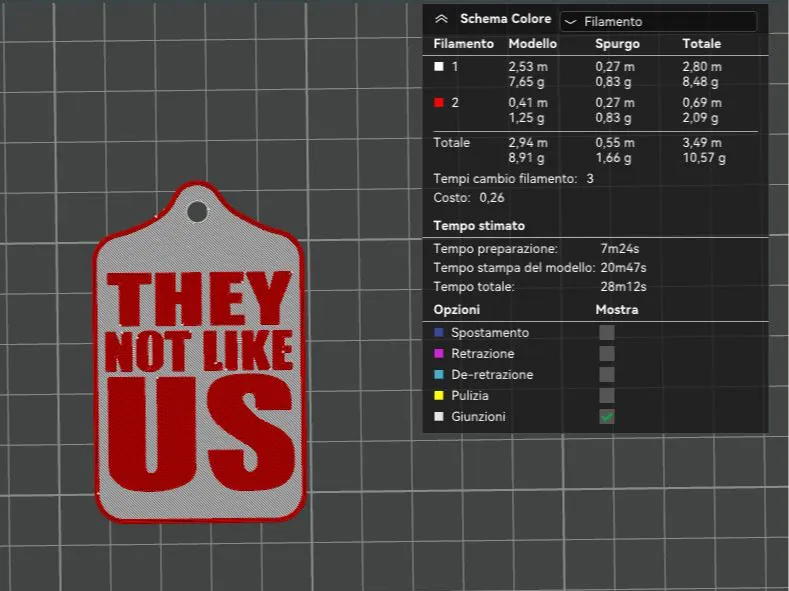Screen dimensions: 789x591
Task: Click the 'Spurgo' column header
Action: [617, 44]
